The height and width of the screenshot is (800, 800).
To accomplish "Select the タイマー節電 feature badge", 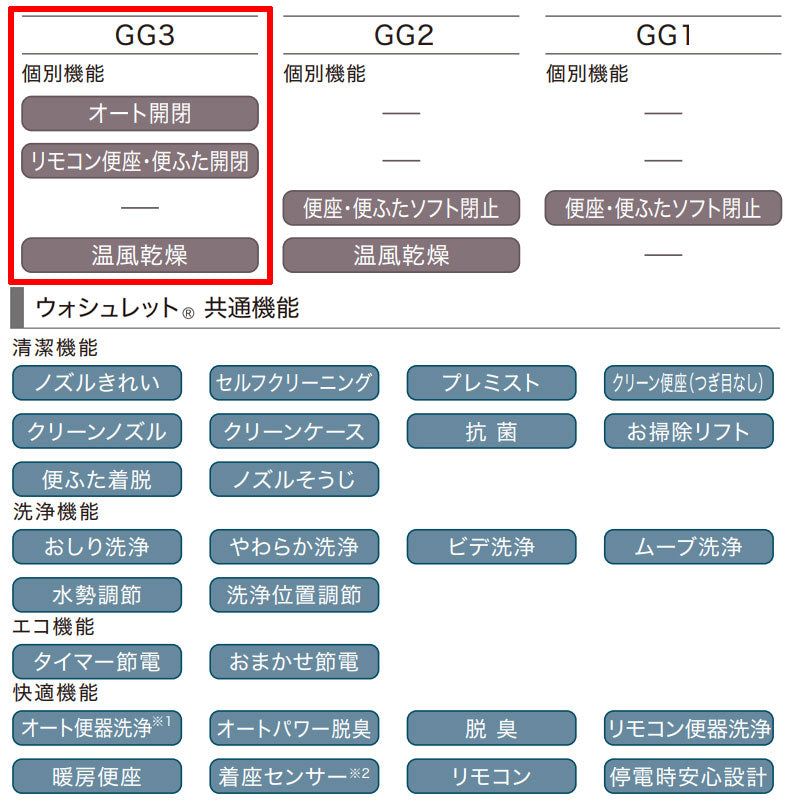I will (97, 662).
